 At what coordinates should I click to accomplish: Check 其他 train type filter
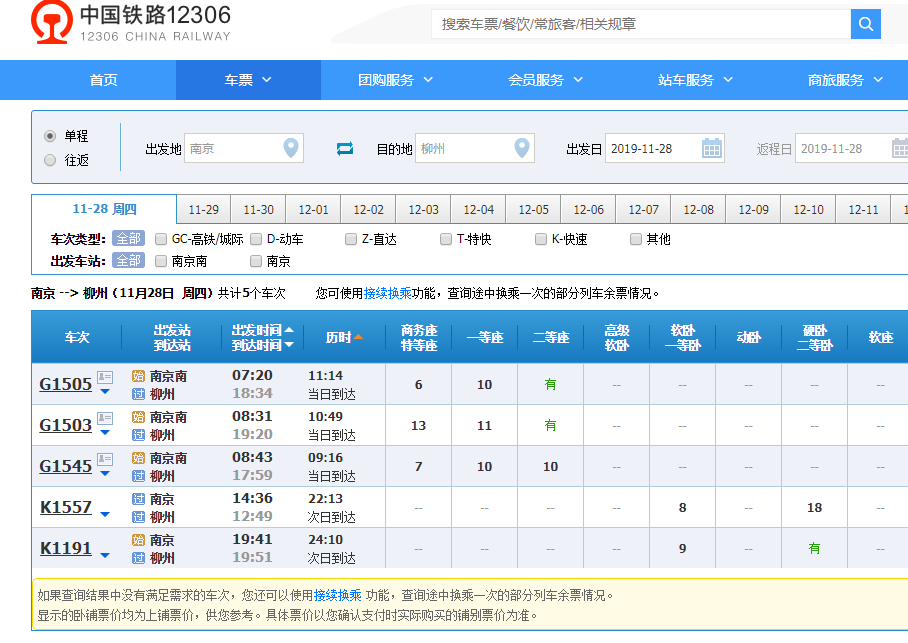(636, 239)
